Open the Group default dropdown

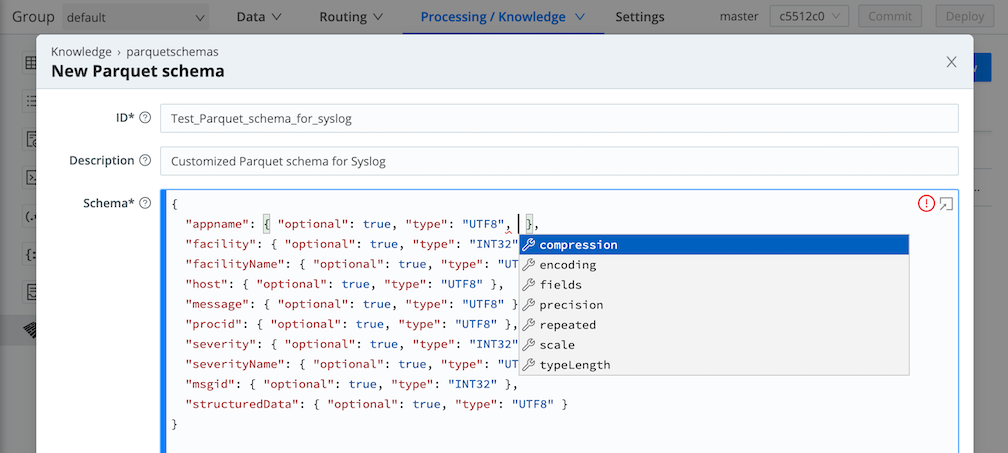pyautogui.click(x=136, y=17)
